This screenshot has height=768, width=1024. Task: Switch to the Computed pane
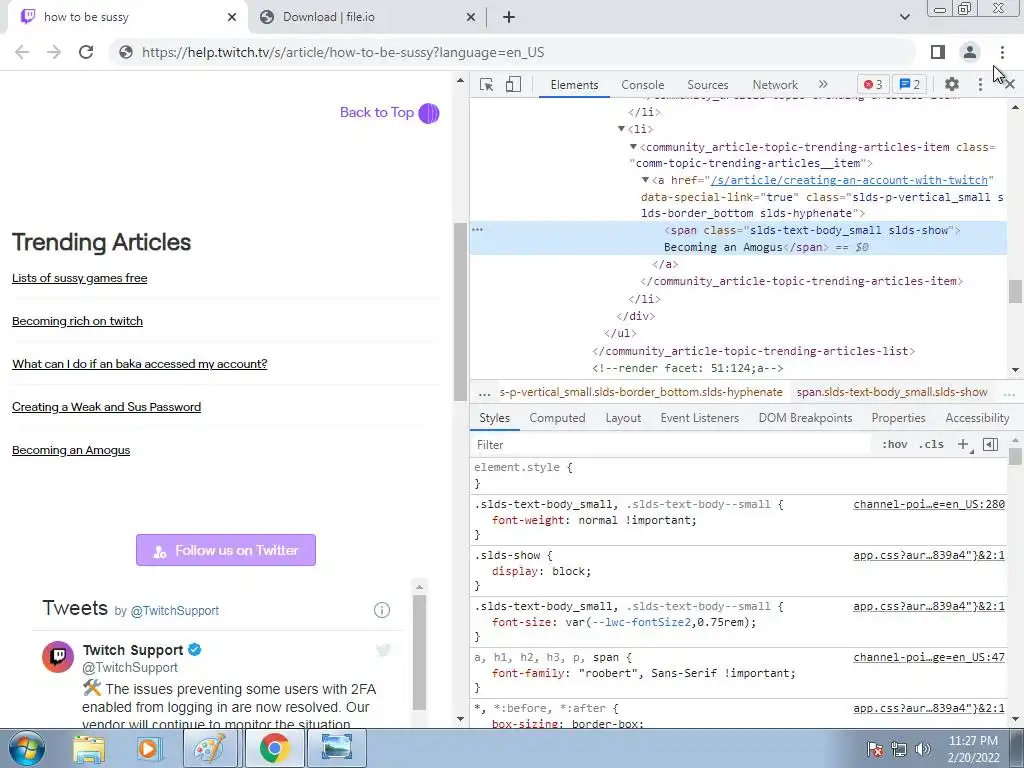point(557,418)
